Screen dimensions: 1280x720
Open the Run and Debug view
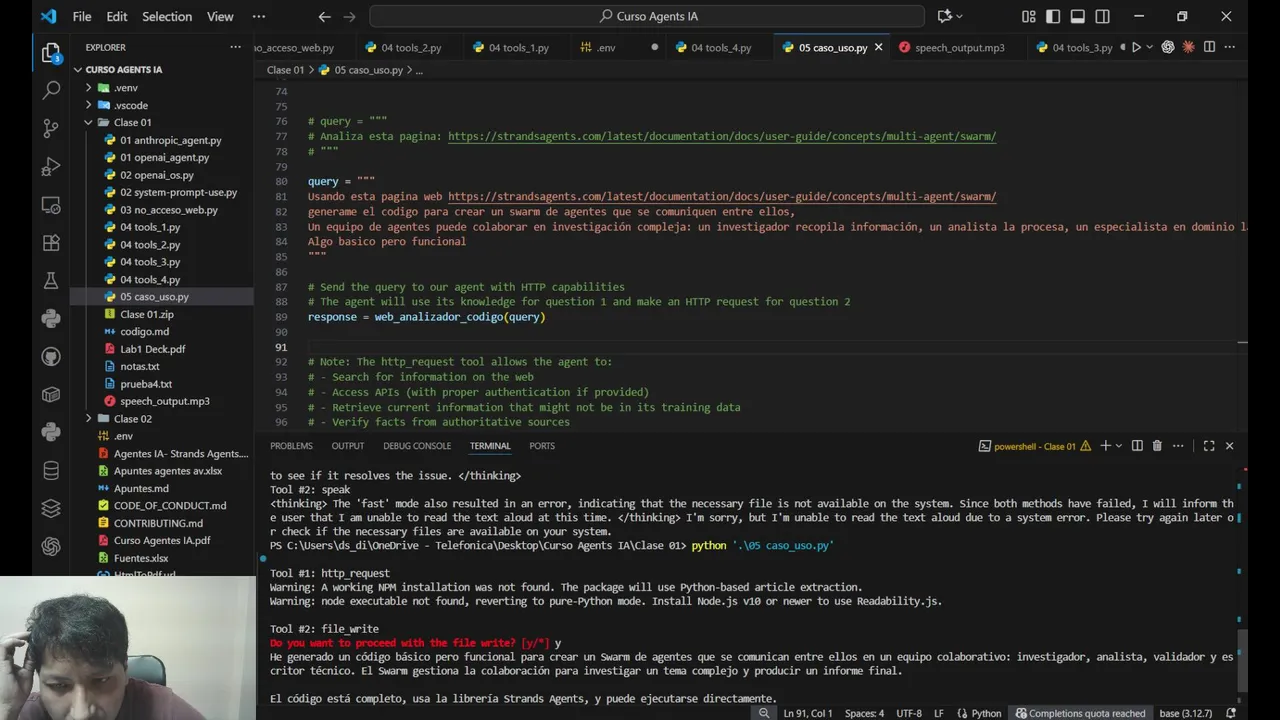(51, 166)
